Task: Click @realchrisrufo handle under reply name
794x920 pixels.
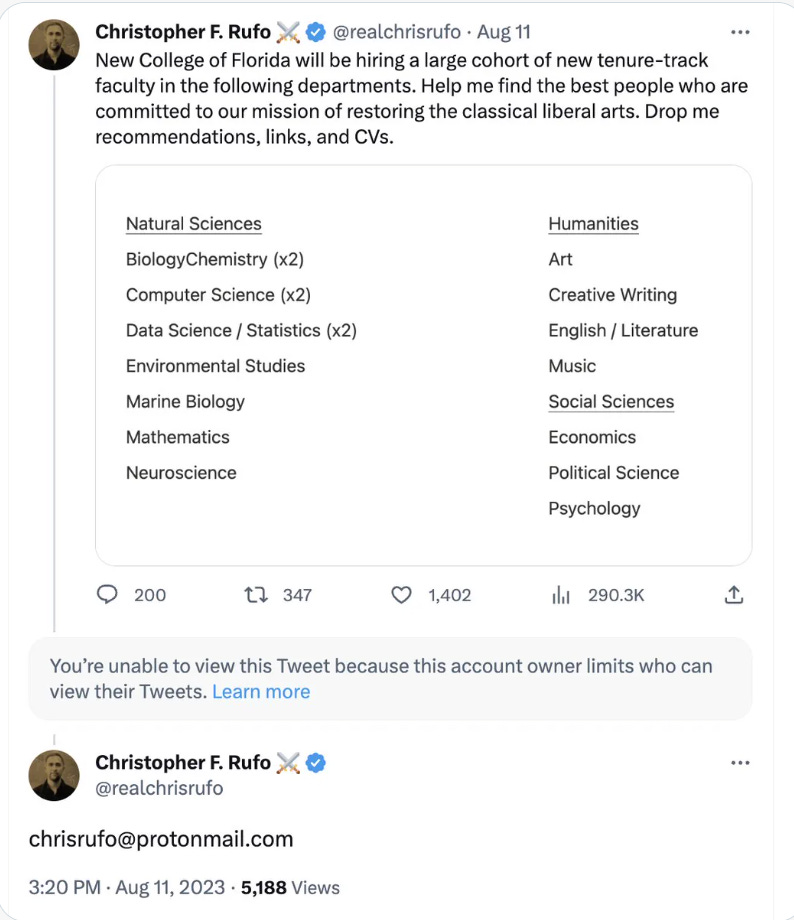Action: 159,788
